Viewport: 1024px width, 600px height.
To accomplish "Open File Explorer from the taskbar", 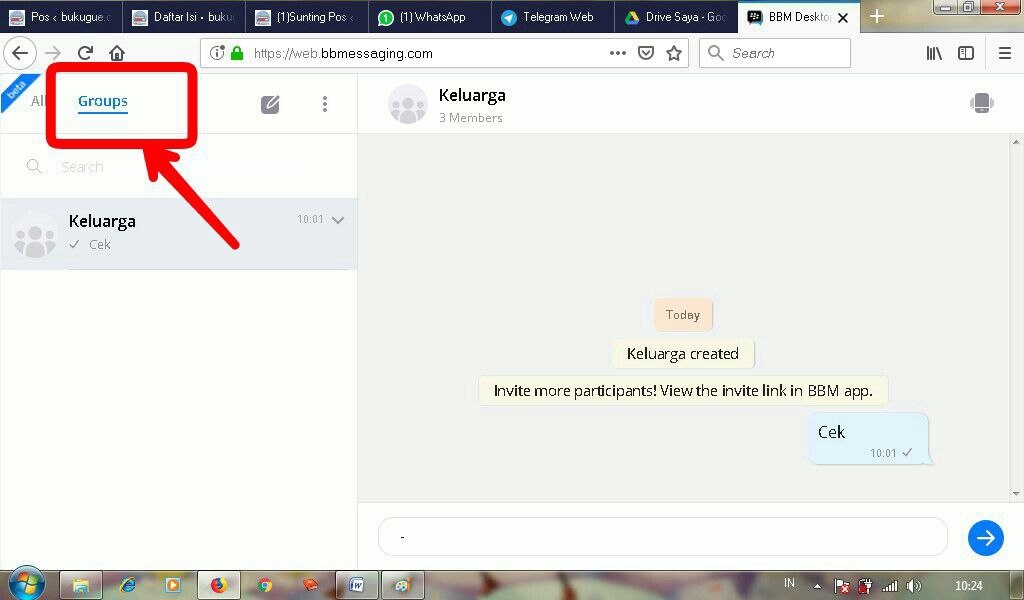I will click(81, 585).
